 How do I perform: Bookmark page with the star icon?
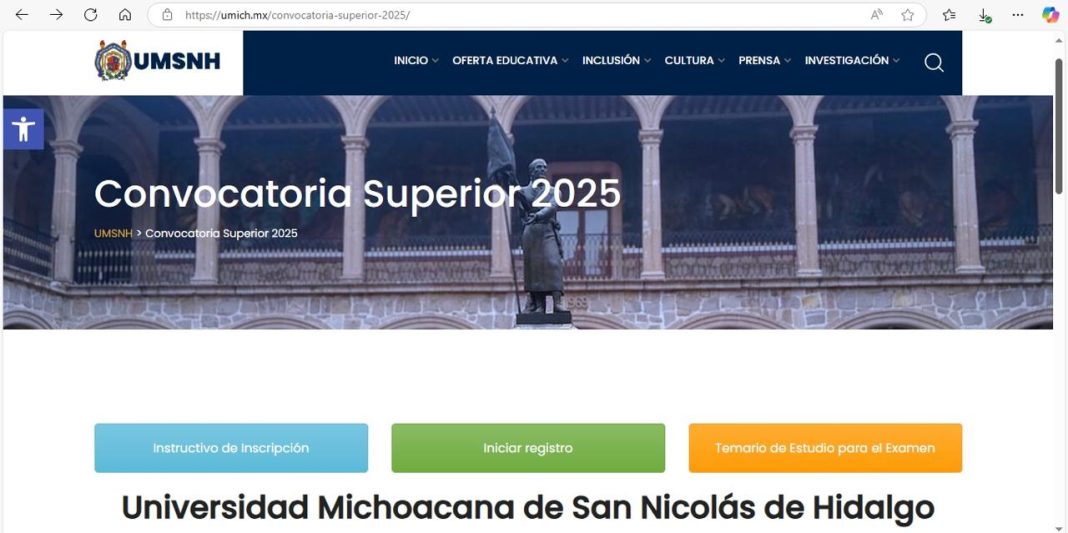click(x=907, y=14)
